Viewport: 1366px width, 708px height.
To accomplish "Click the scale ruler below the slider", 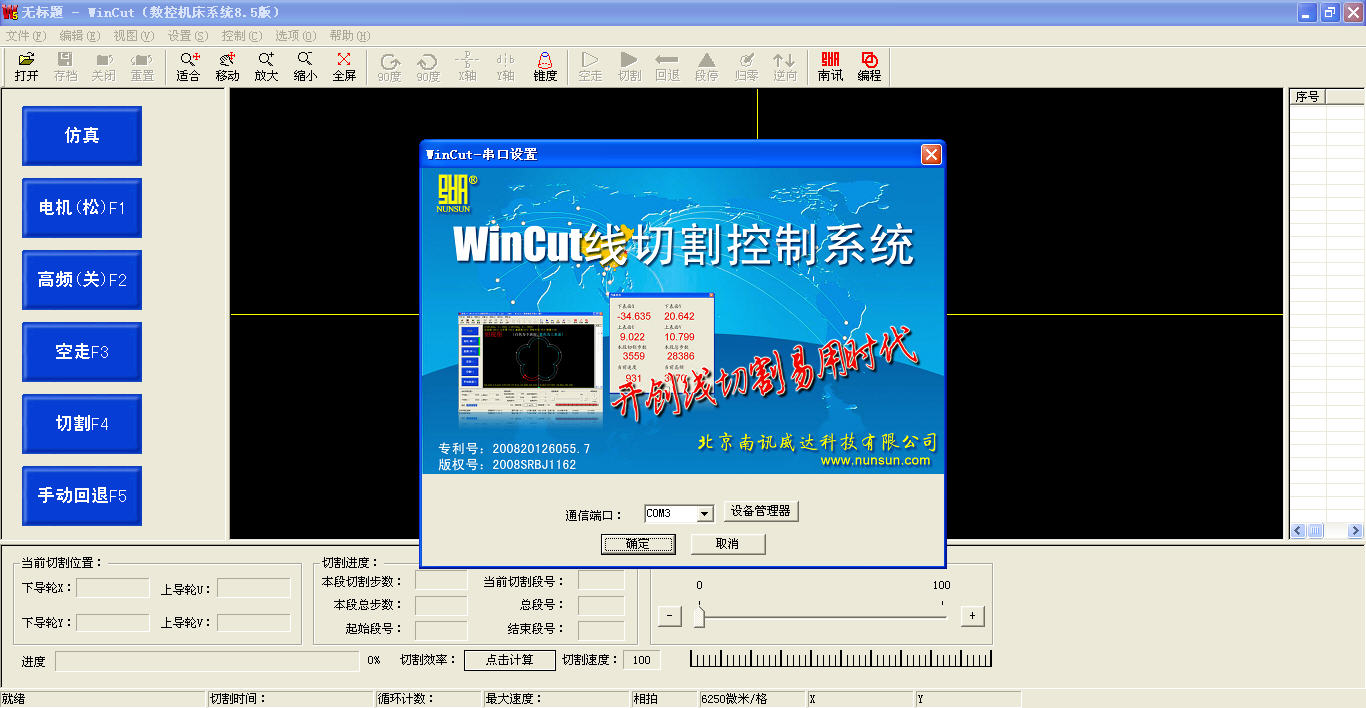I will point(841,658).
